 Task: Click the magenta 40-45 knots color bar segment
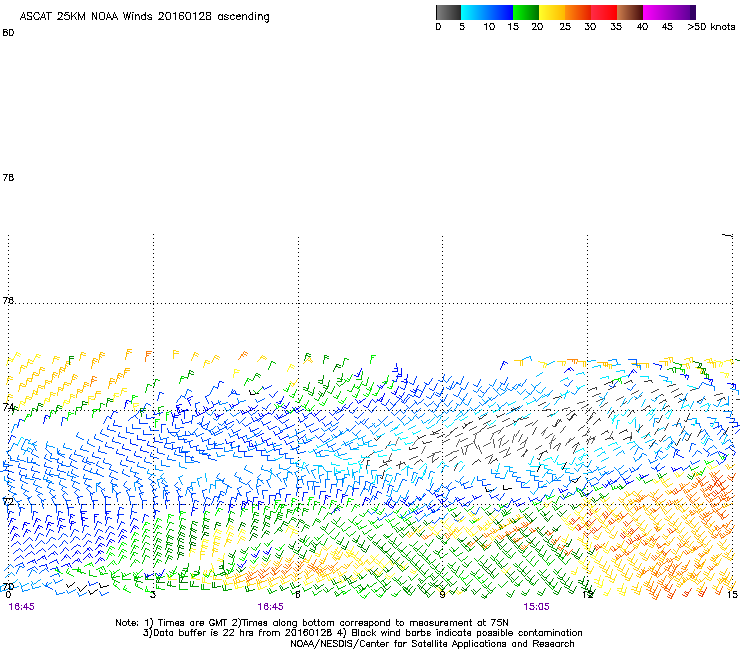tap(656, 12)
